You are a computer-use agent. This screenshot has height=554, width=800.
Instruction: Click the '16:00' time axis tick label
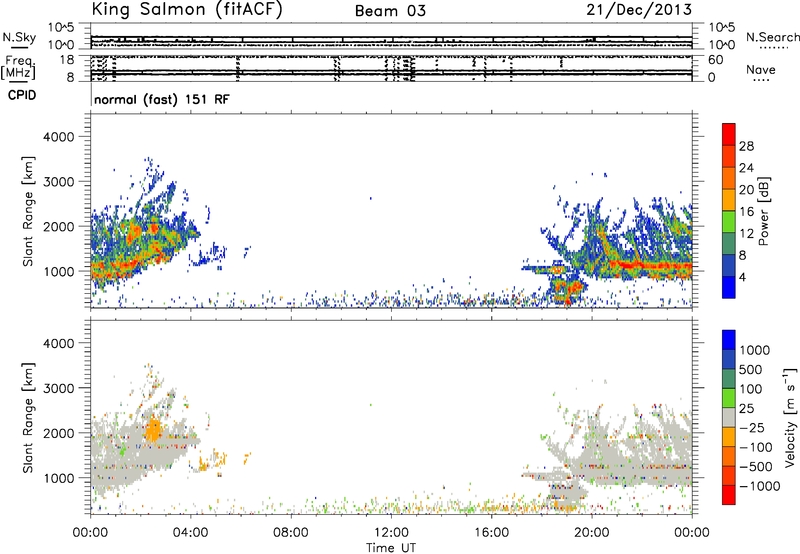[491, 533]
